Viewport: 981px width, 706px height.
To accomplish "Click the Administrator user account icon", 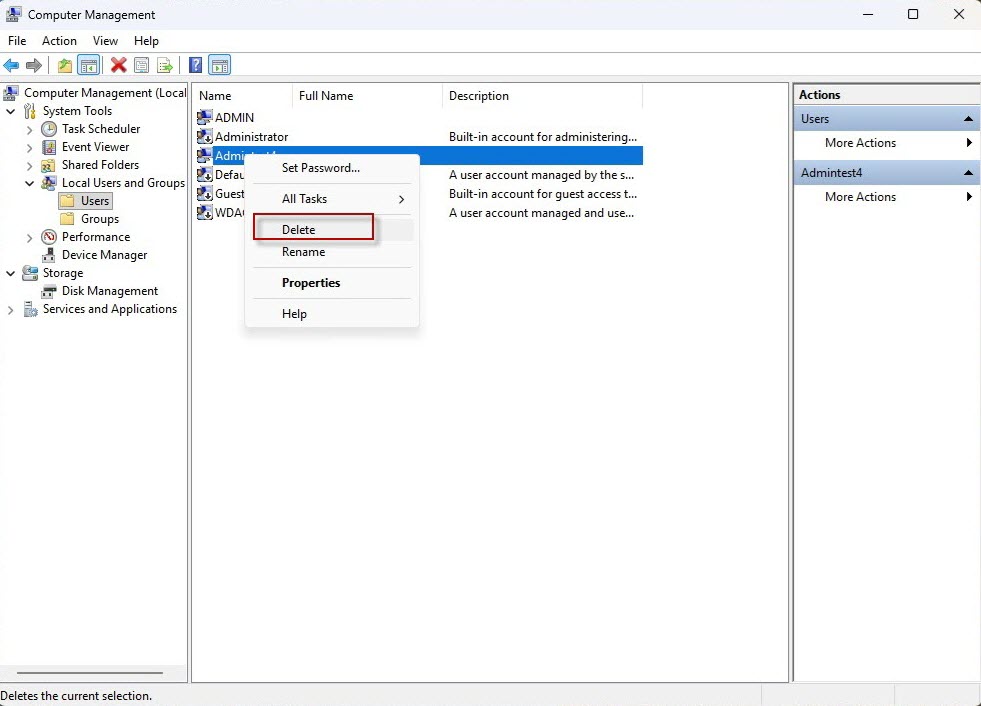I will click(x=205, y=136).
